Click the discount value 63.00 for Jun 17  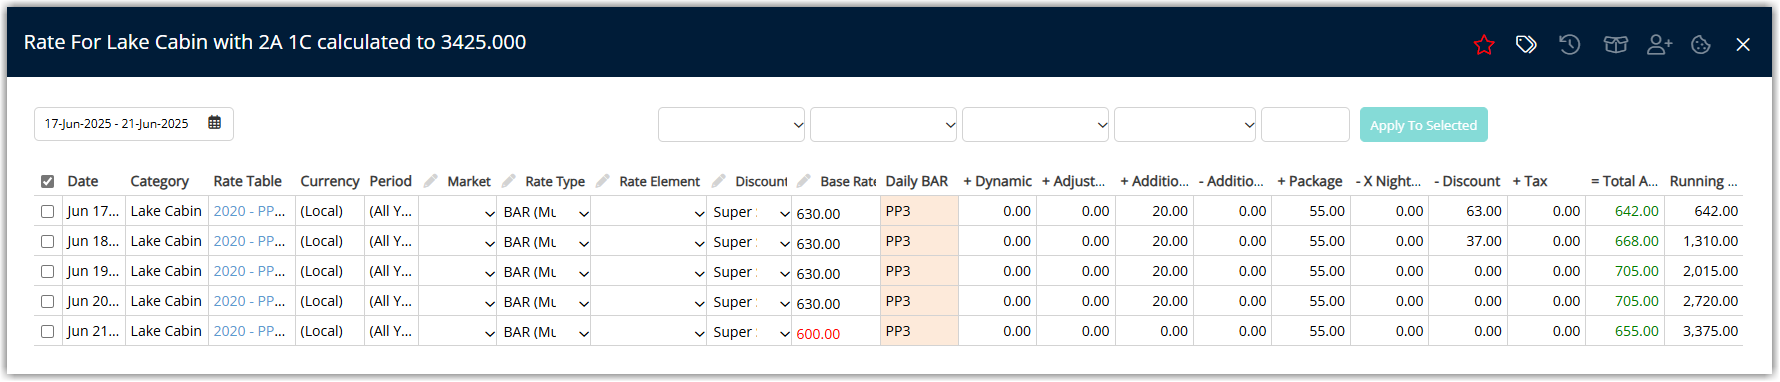(1483, 211)
